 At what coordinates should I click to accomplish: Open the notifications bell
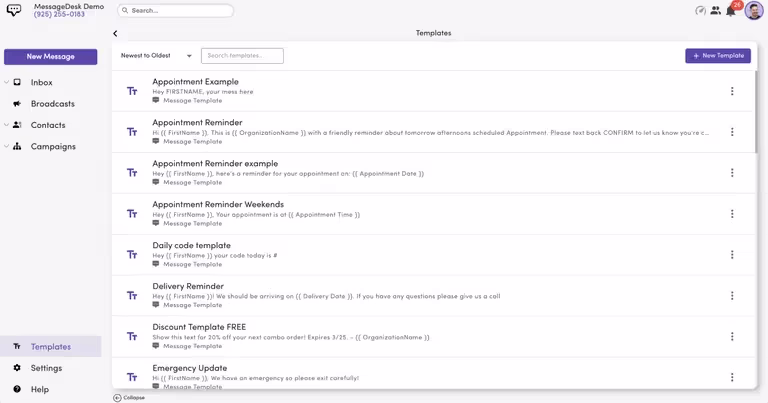pyautogui.click(x=731, y=11)
